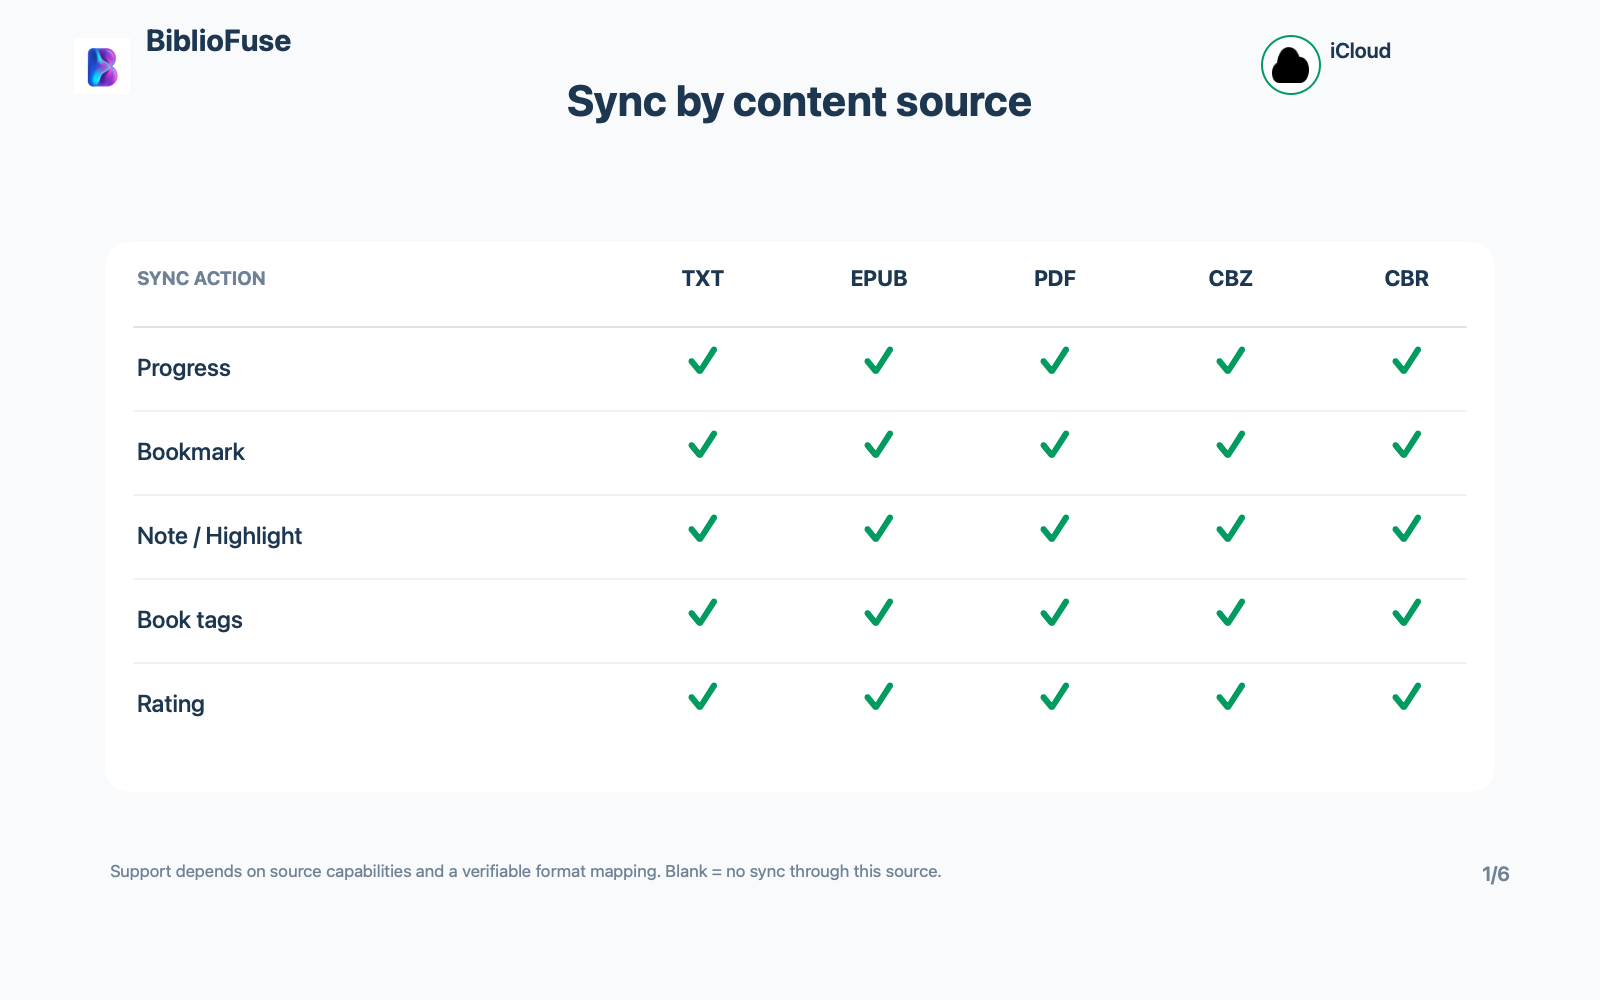Click the EPUB column header
Viewport: 1600px width, 1000px height.
pyautogui.click(x=879, y=279)
